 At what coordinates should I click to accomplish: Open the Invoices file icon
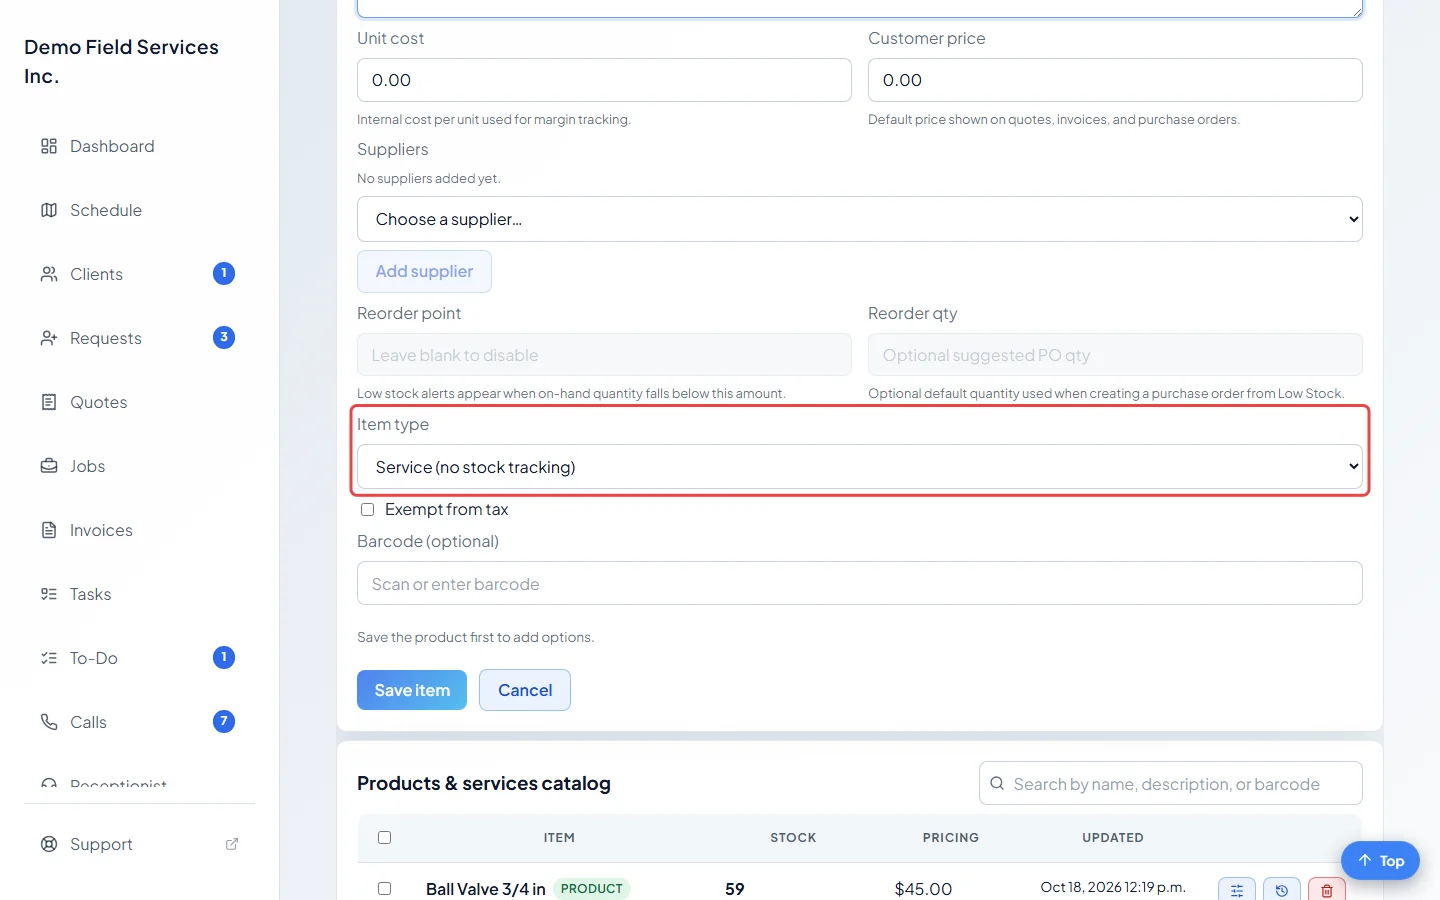[x=49, y=530]
